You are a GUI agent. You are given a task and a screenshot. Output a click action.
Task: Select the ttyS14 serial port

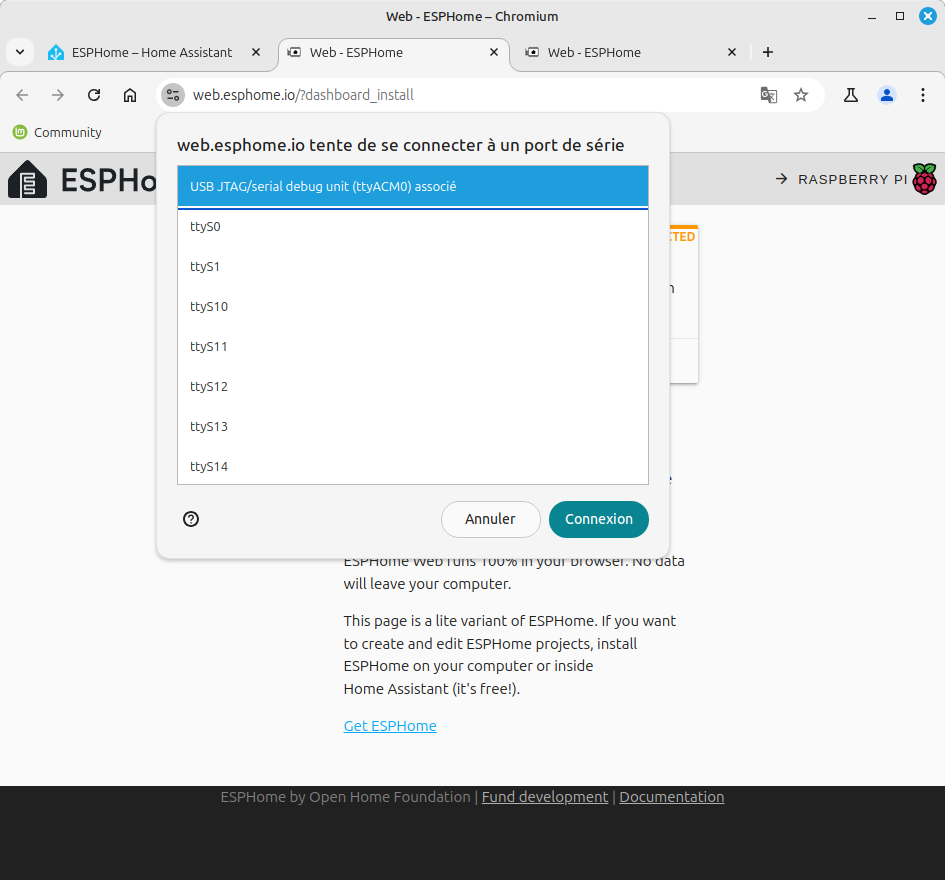click(413, 466)
